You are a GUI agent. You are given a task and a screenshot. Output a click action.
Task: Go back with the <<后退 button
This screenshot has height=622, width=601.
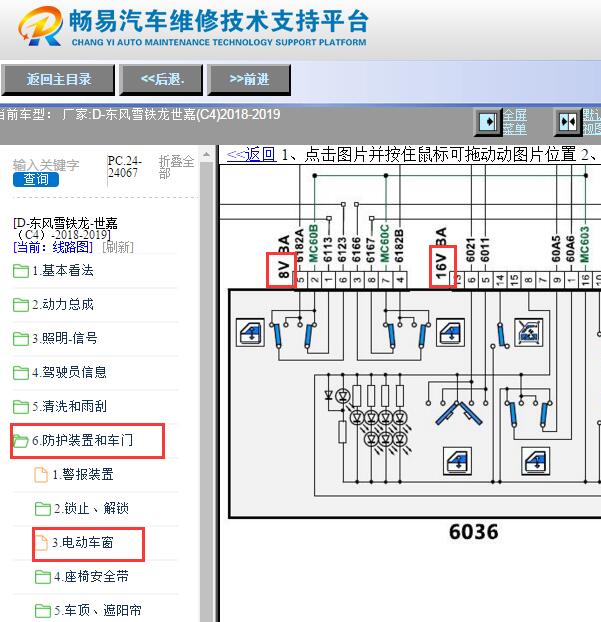click(x=161, y=80)
